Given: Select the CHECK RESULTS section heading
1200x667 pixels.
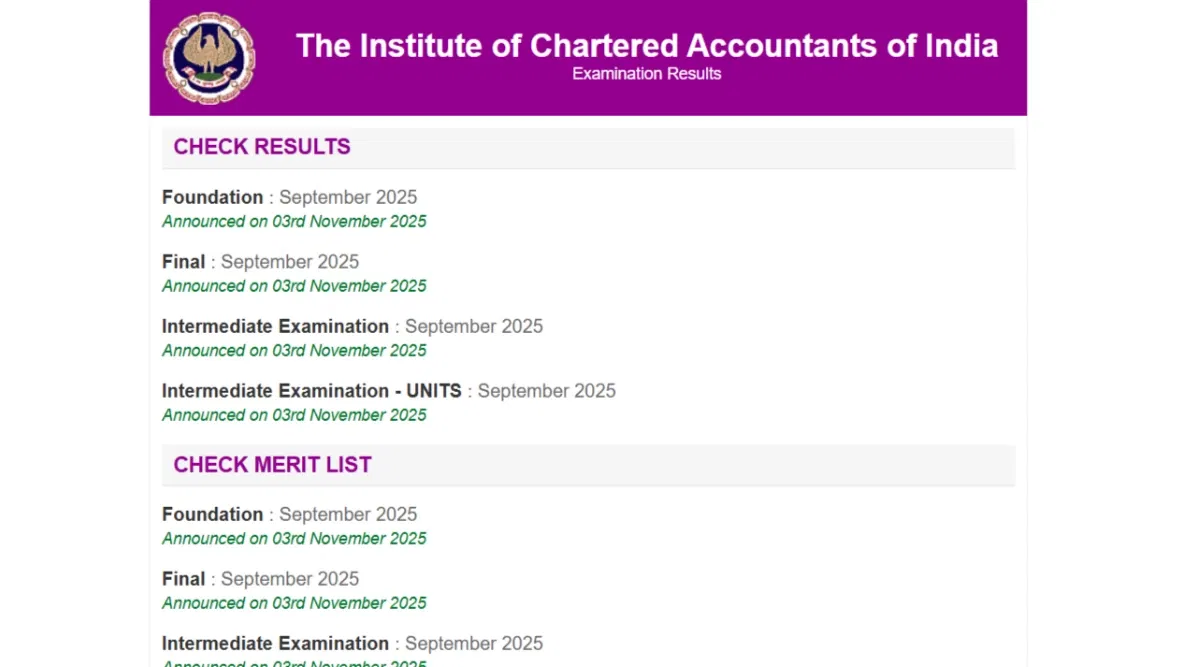Looking at the screenshot, I should point(262,147).
